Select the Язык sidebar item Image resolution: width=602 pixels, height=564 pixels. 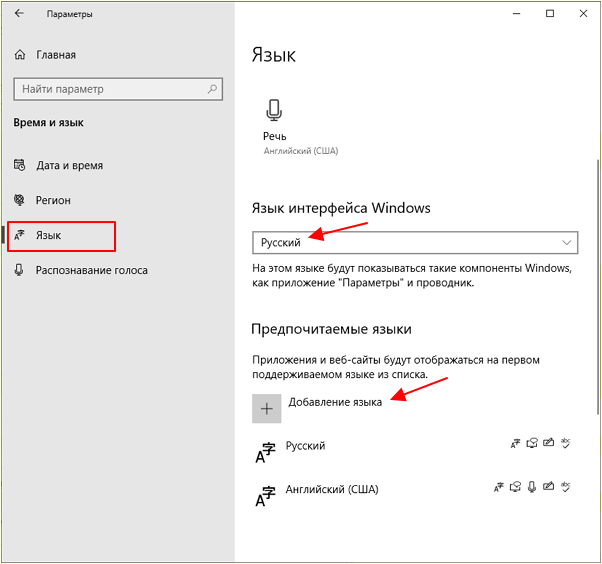[x=61, y=236]
